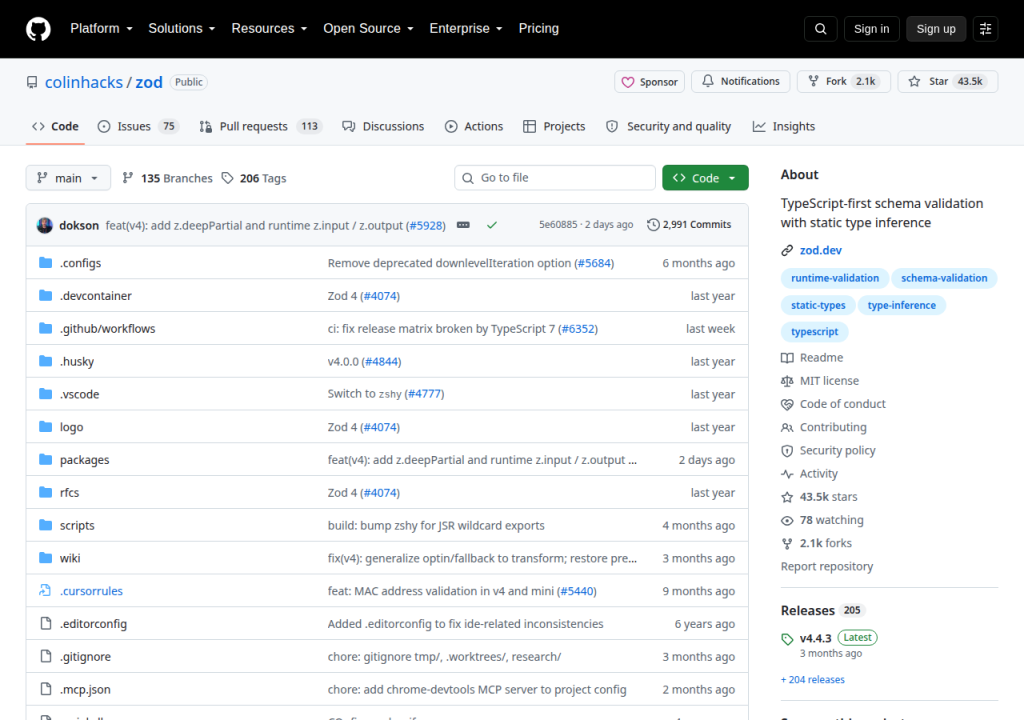Screen dimensions: 1024x720
Task: View 43.5k stars stargazers
Action: point(819,497)
